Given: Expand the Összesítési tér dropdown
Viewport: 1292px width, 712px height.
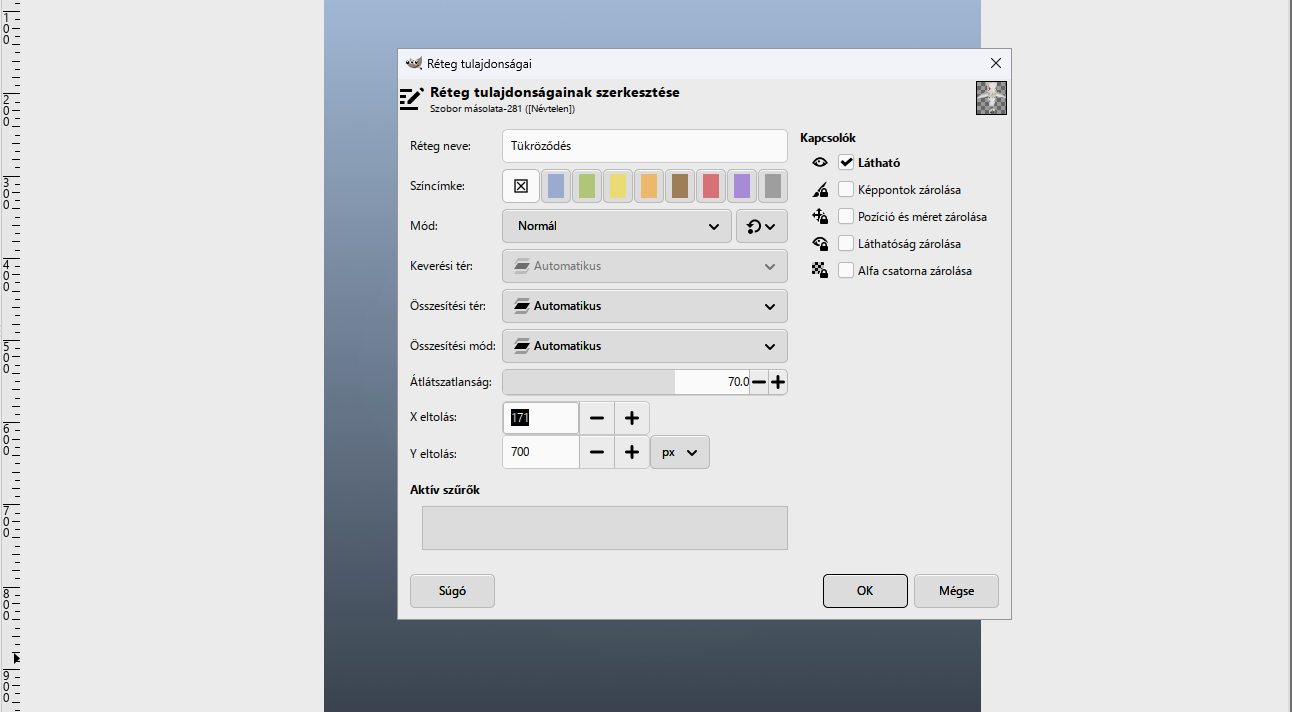Looking at the screenshot, I should point(644,306).
